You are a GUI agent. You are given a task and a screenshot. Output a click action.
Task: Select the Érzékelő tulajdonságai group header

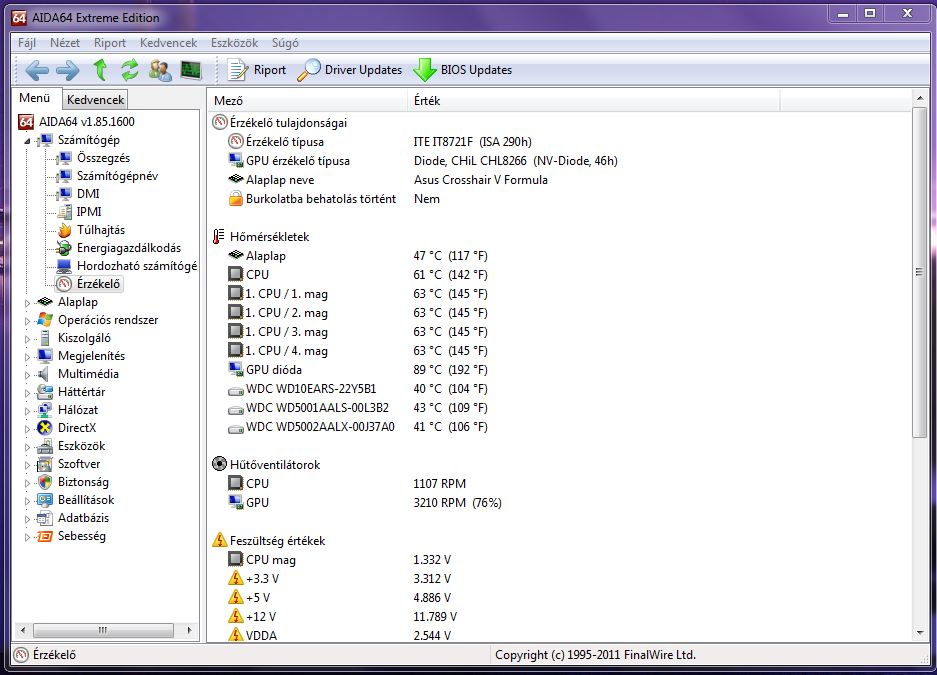280,122
